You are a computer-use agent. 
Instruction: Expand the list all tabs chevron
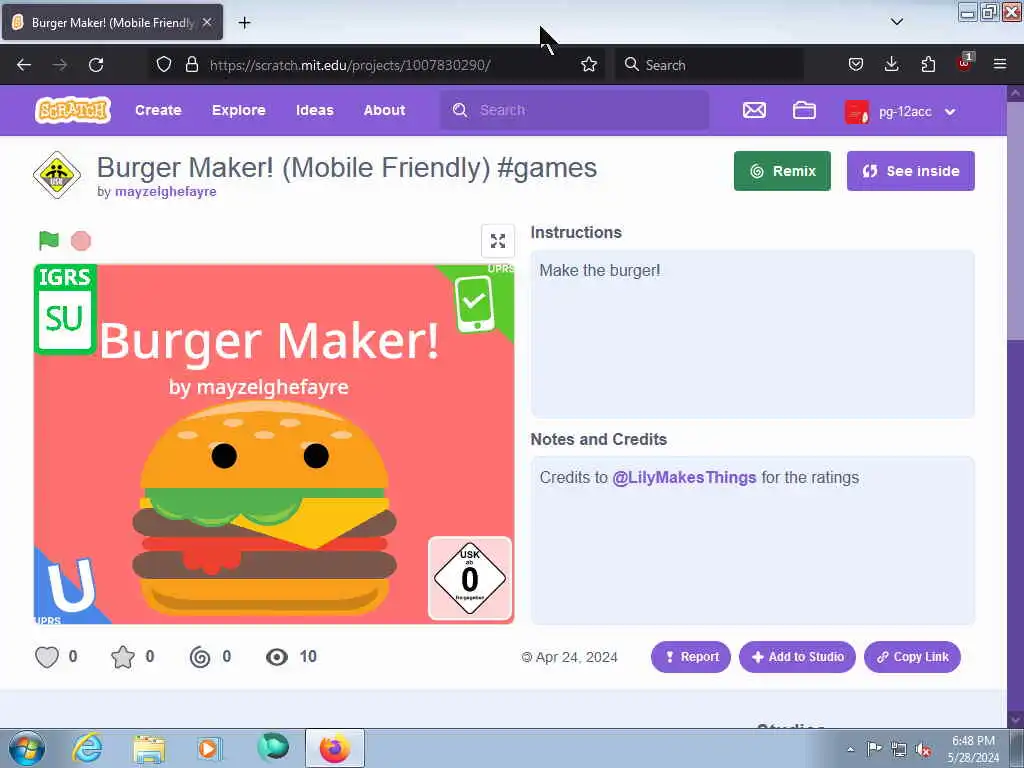(x=897, y=22)
